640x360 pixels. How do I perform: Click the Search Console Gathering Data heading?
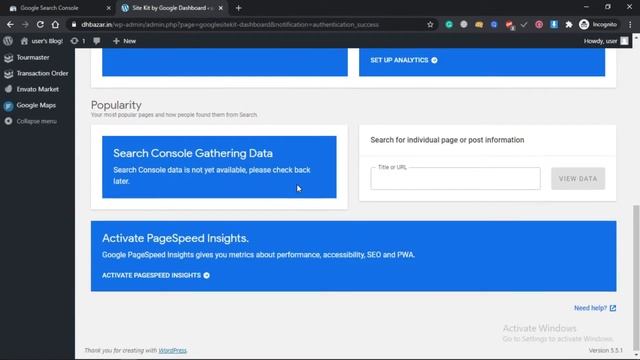click(193, 153)
